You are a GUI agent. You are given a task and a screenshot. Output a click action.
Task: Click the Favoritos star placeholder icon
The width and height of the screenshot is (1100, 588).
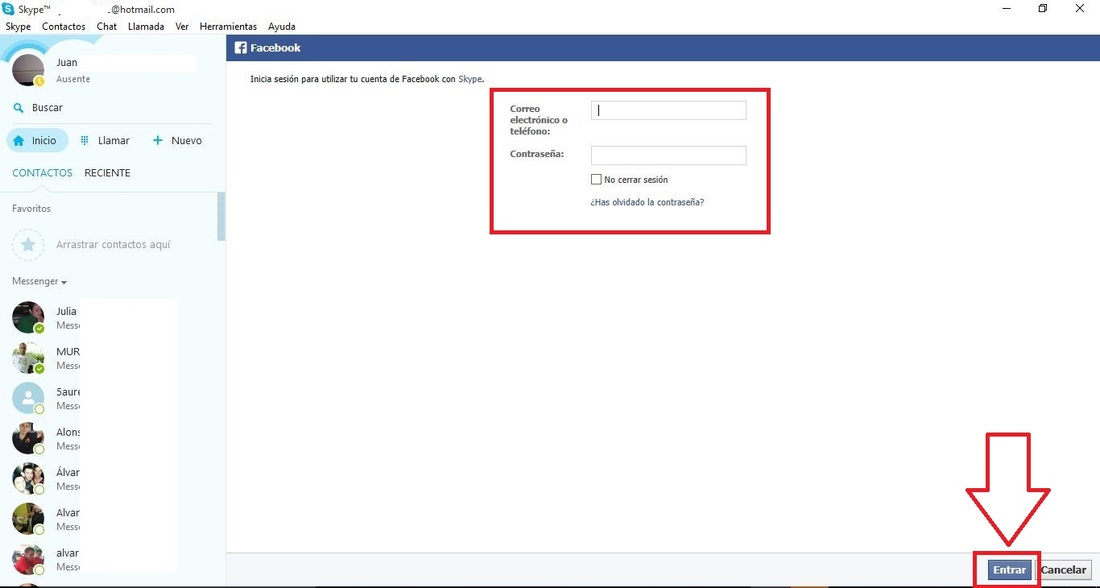coord(28,245)
